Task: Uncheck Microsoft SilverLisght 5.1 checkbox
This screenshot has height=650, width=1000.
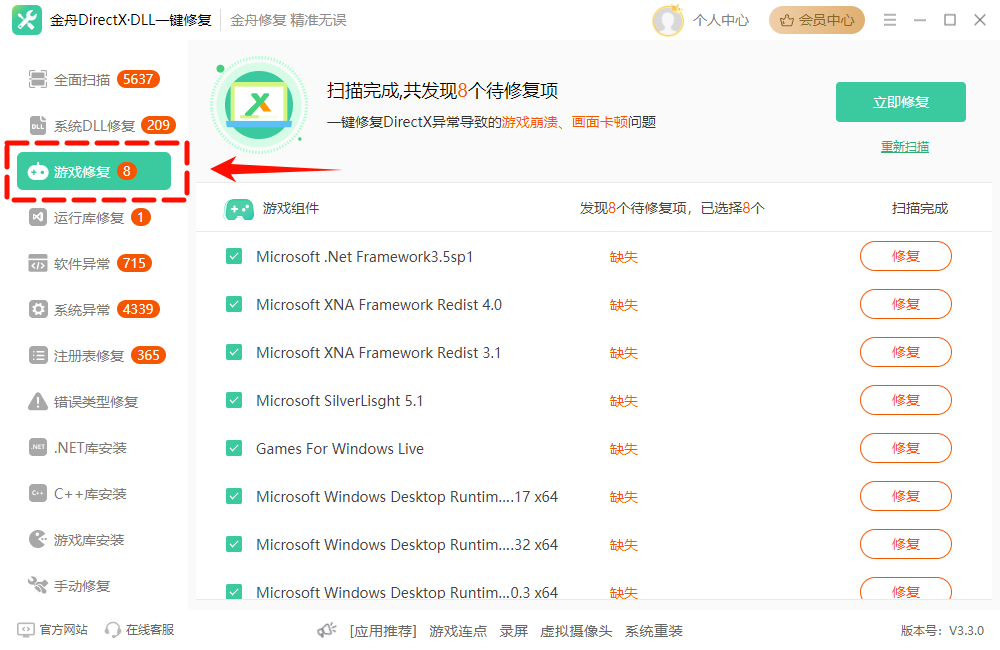Action: pos(234,400)
